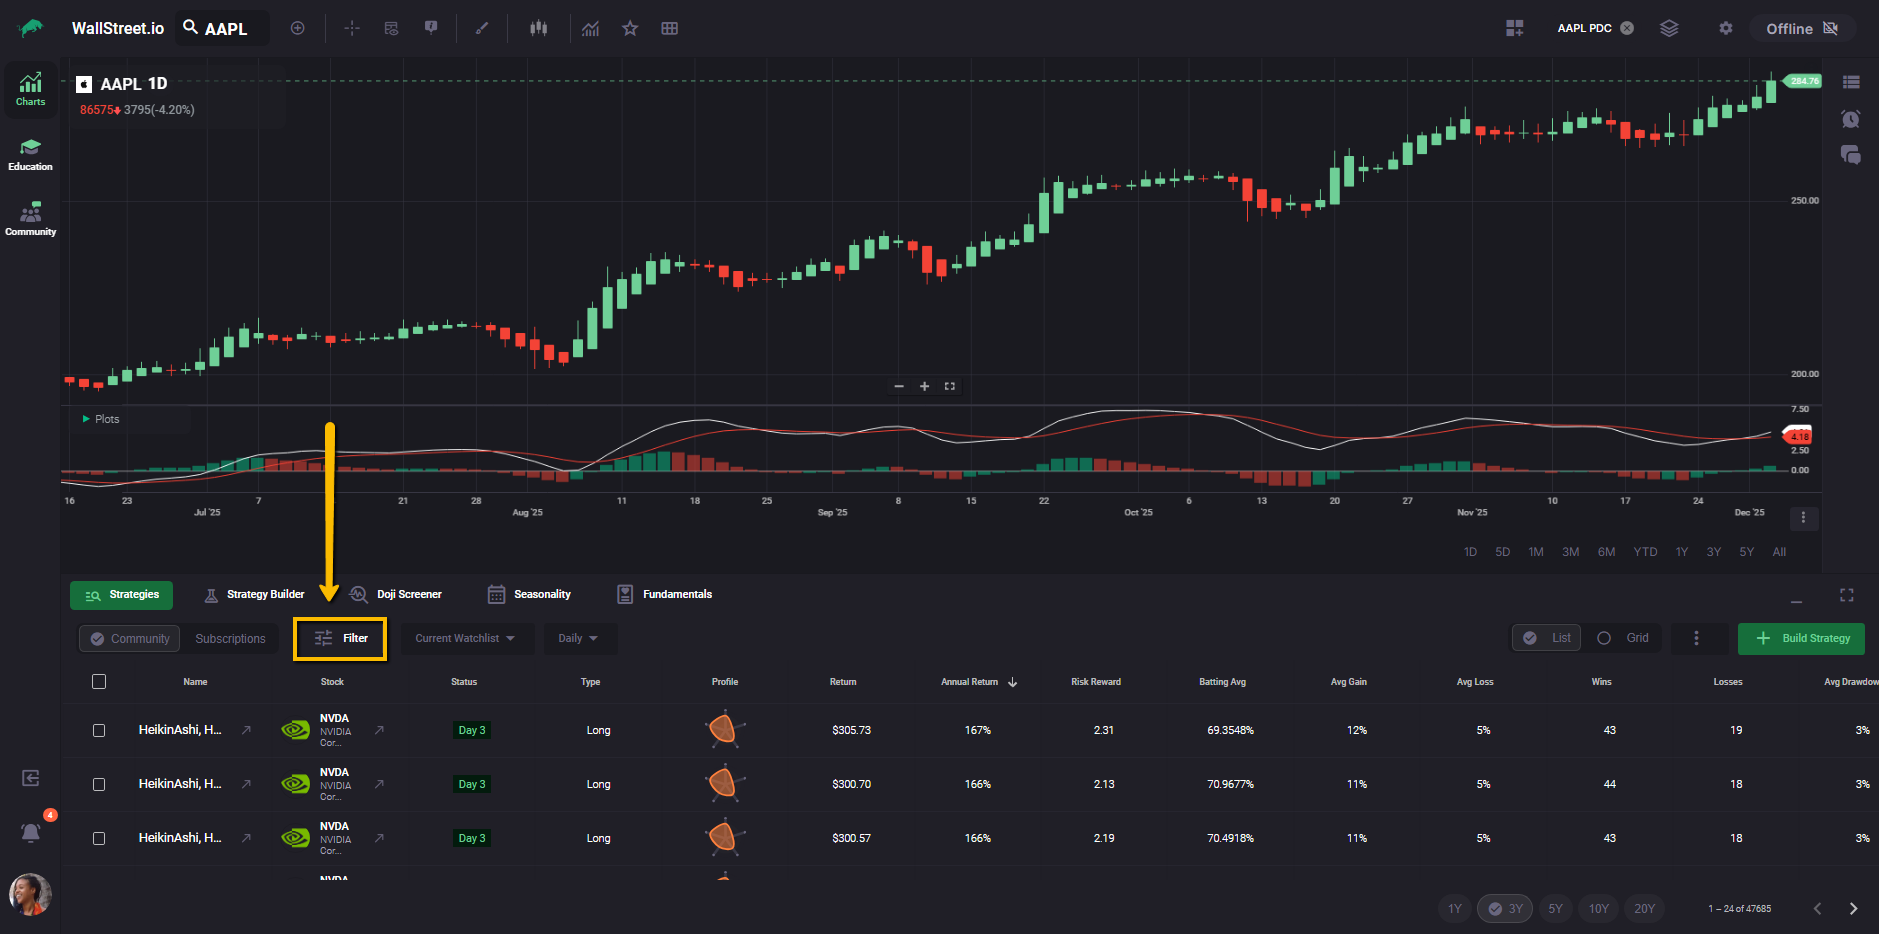Image resolution: width=1879 pixels, height=934 pixels.
Task: Open the Fundamentals tab
Action: click(665, 594)
